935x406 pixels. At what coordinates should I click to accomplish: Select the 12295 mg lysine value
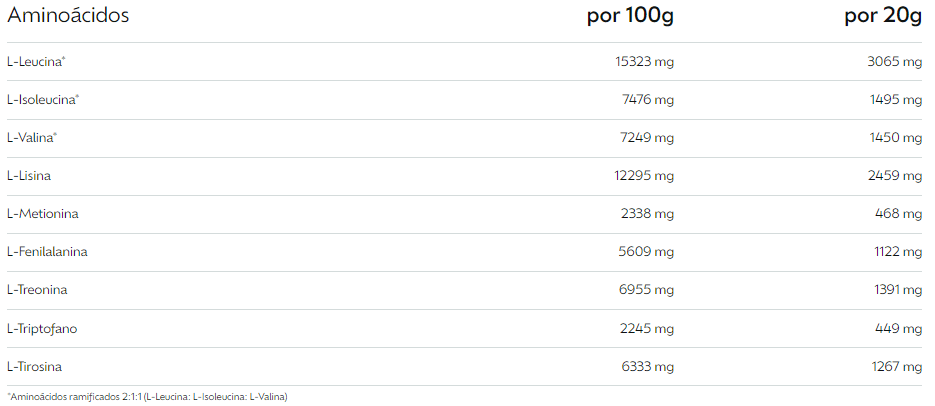[644, 176]
